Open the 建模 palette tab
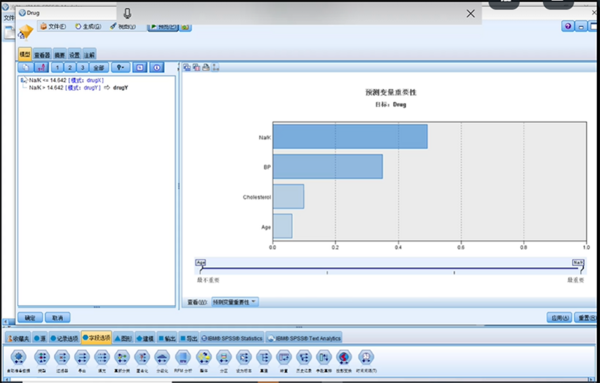600x383 pixels. [145, 338]
